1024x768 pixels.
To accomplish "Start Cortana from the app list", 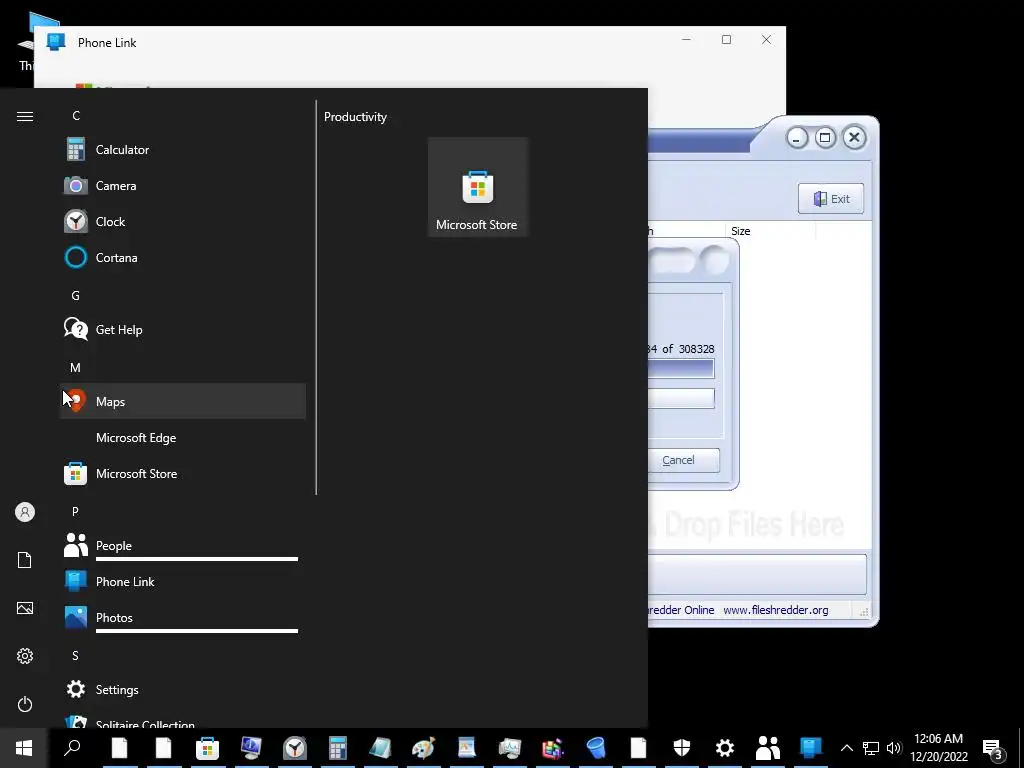I will pyautogui.click(x=182, y=257).
